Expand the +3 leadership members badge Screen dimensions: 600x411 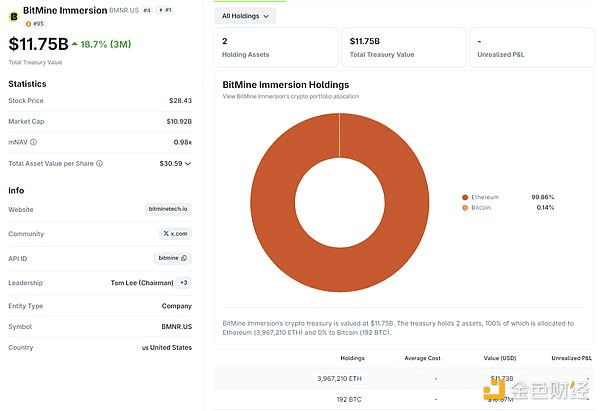click(184, 282)
